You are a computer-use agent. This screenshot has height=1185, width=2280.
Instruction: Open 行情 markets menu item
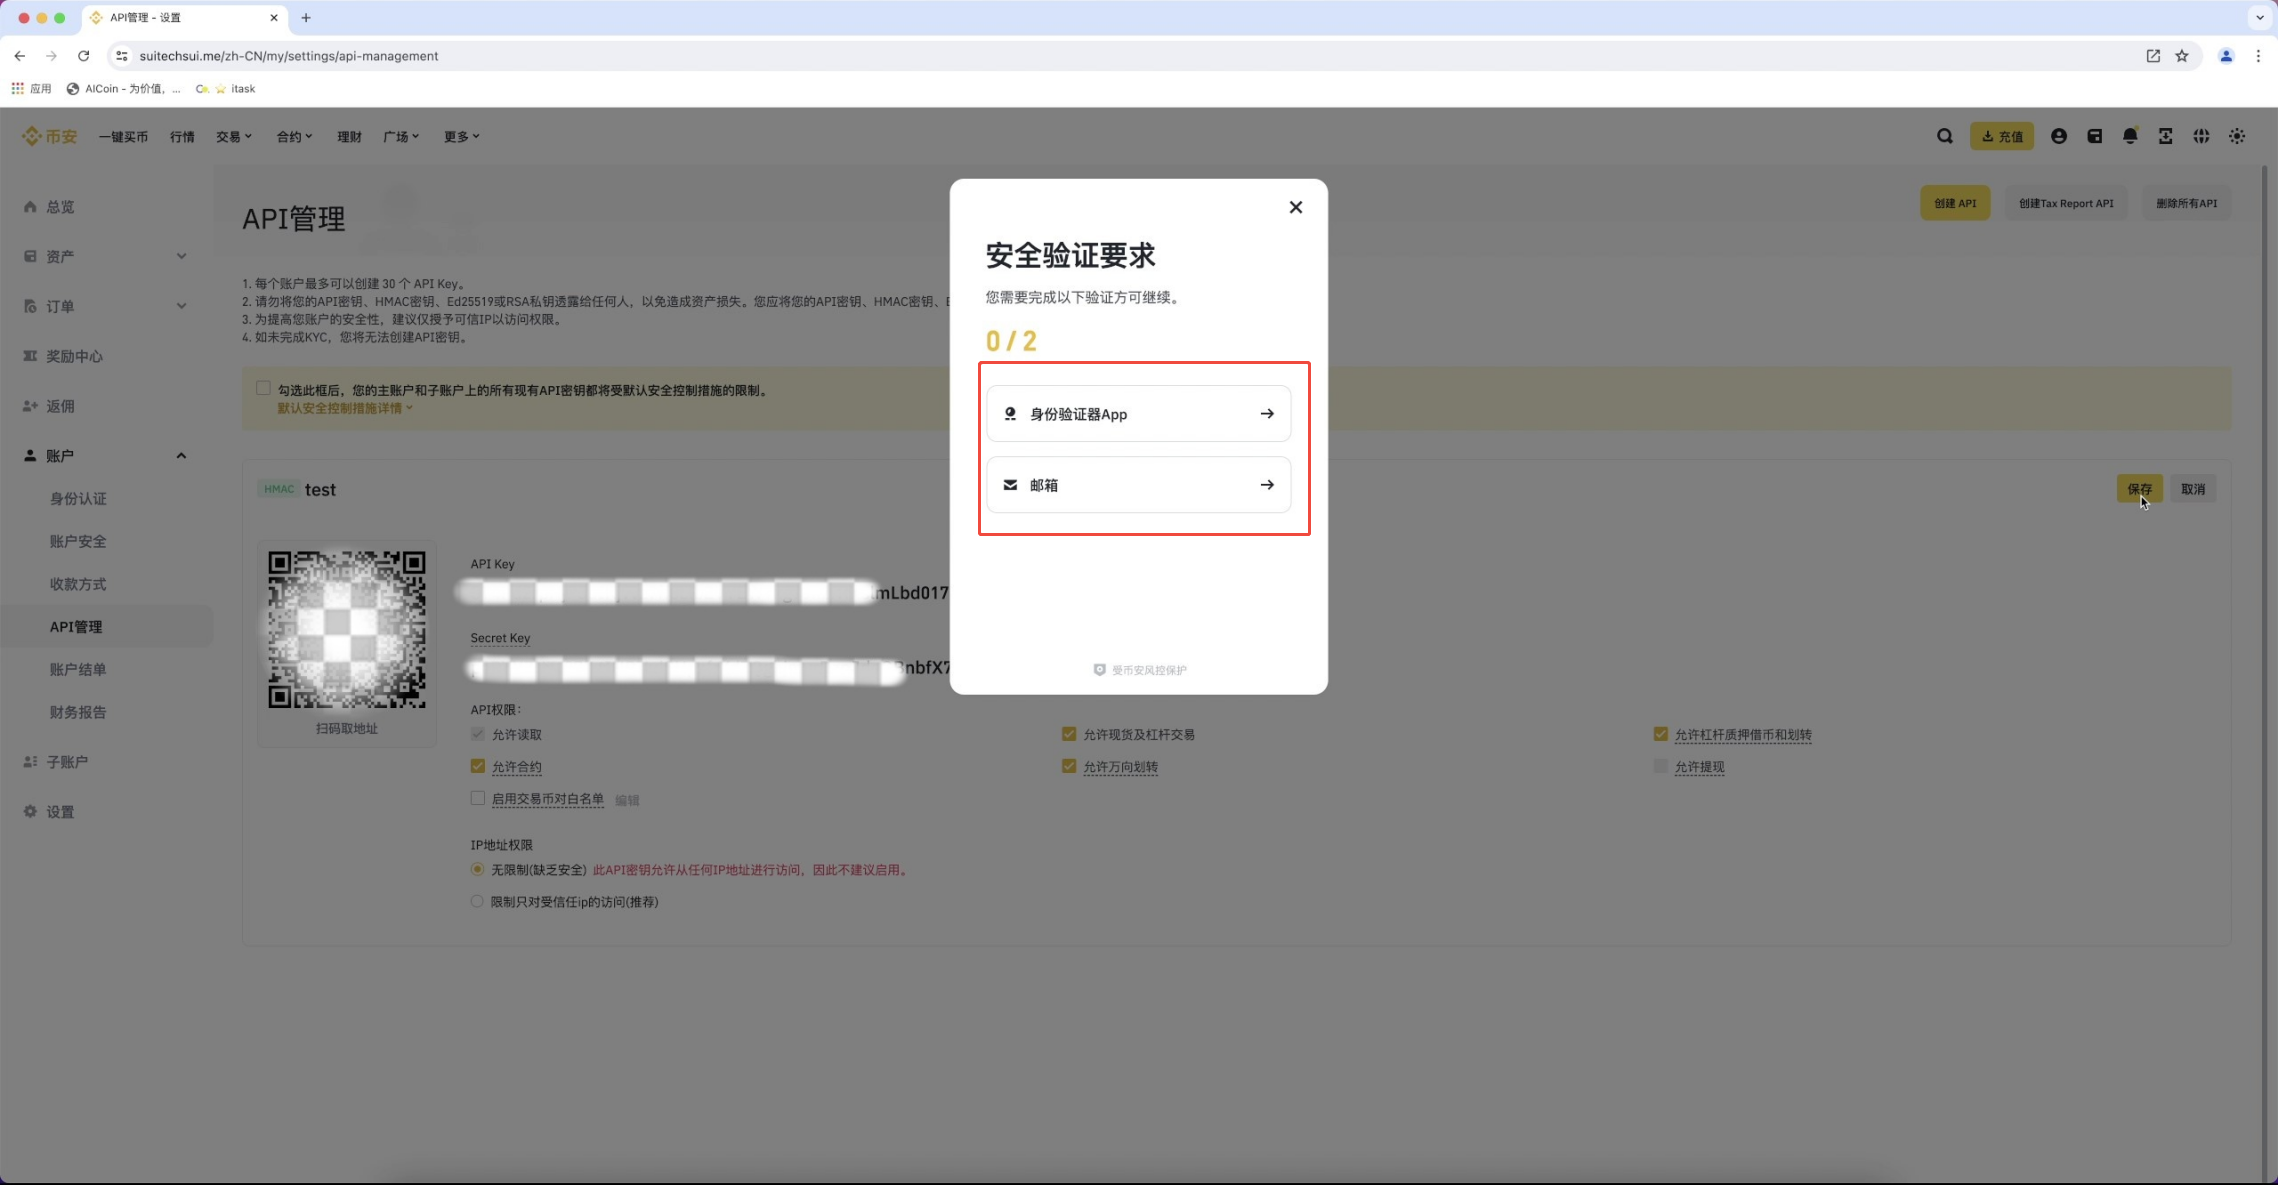tap(182, 137)
